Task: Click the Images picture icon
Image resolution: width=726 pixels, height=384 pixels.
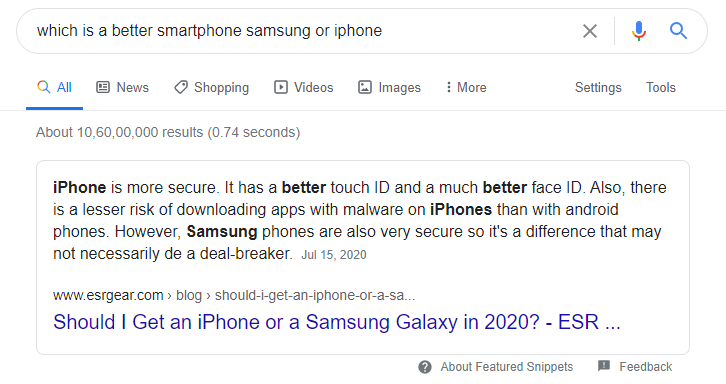Action: pos(365,87)
